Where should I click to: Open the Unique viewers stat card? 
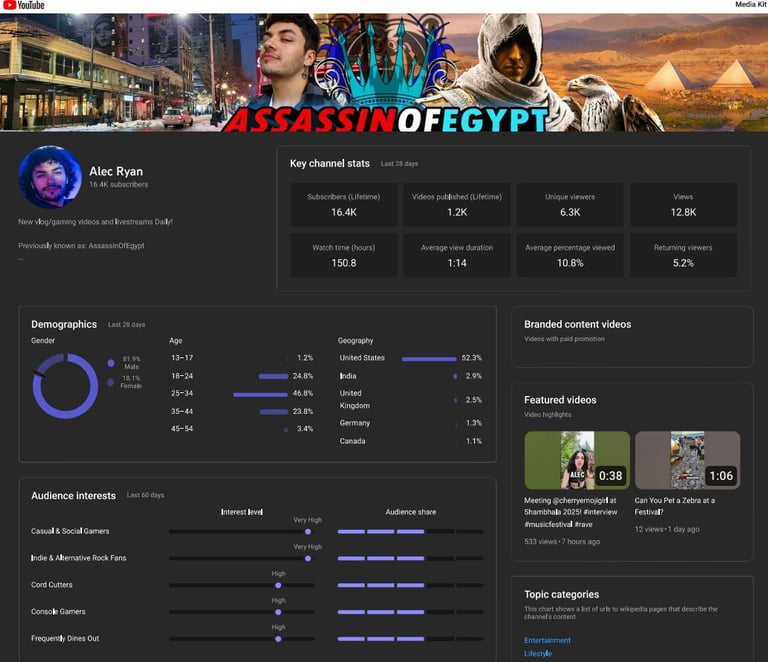pyautogui.click(x=570, y=205)
